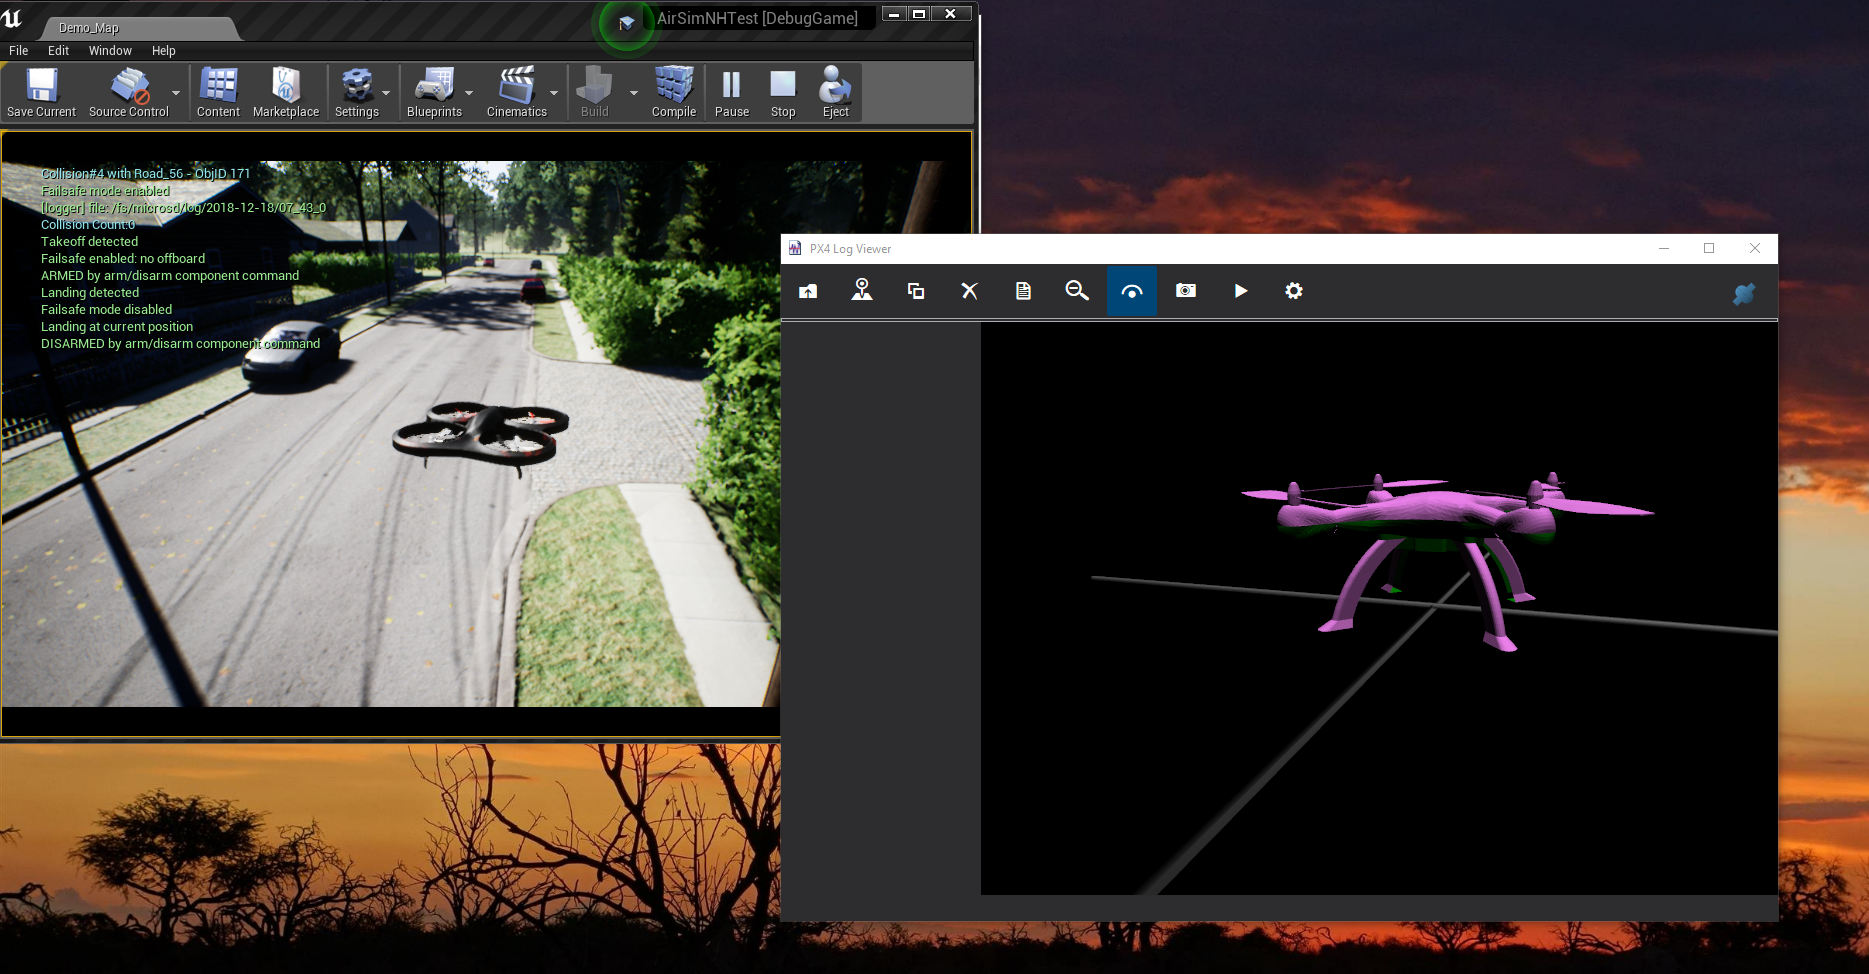Capture a screenshot with the camera icon
This screenshot has height=974, width=1869.
1186,291
